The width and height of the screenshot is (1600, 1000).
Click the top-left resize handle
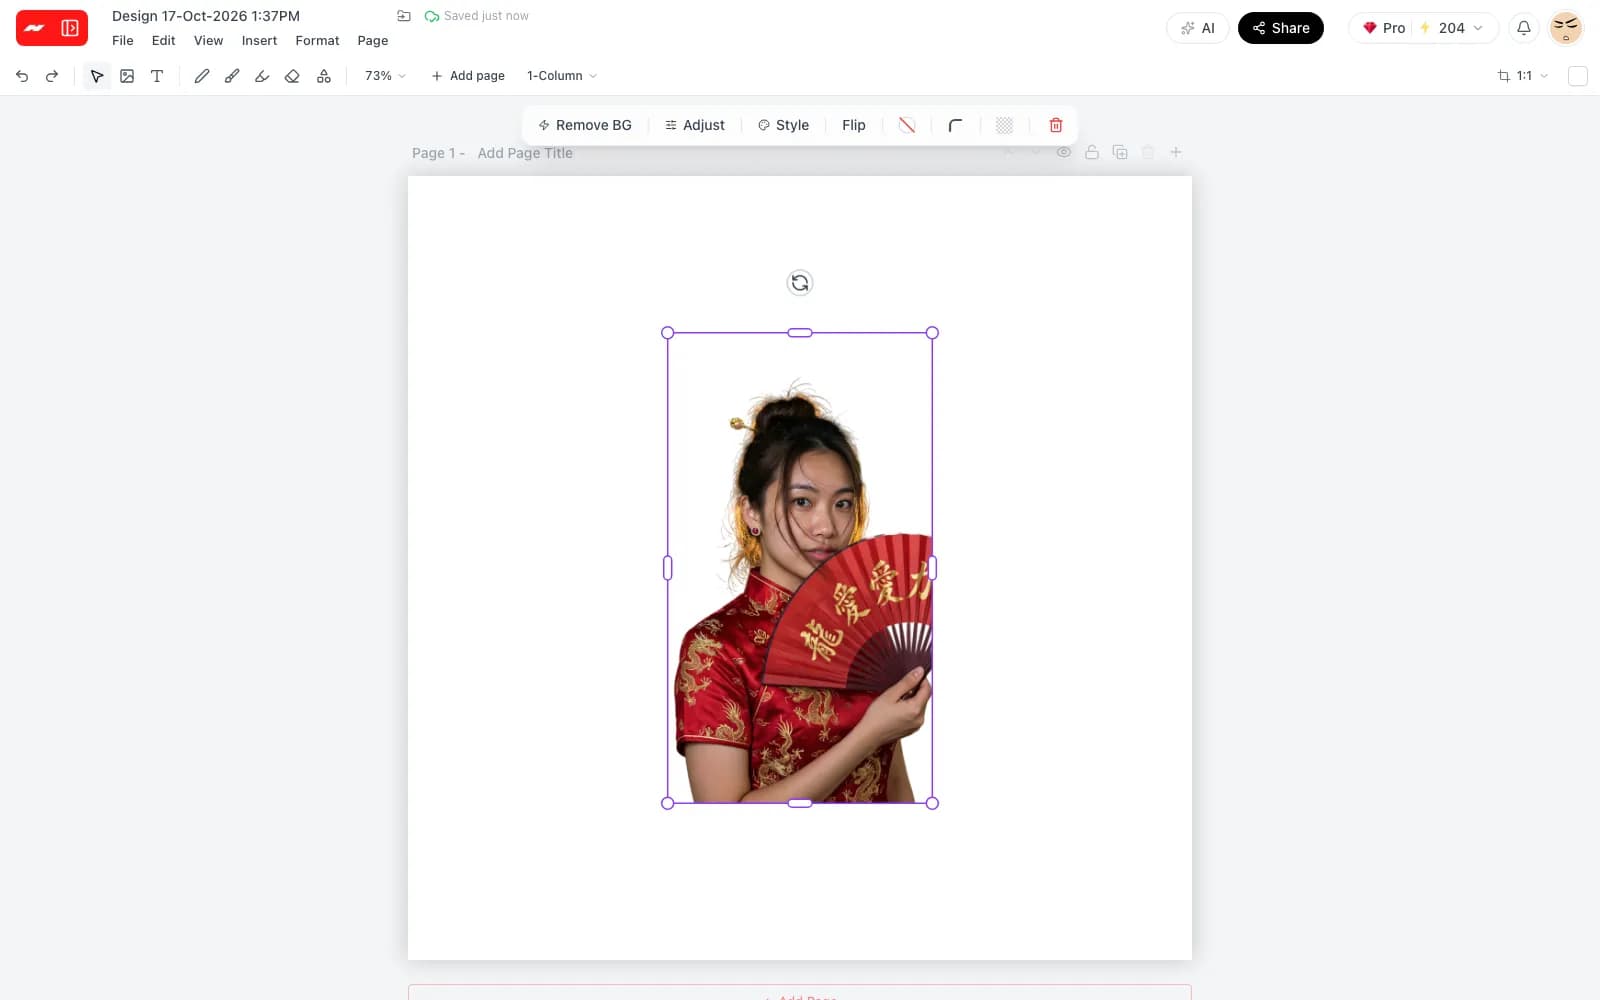pos(668,333)
